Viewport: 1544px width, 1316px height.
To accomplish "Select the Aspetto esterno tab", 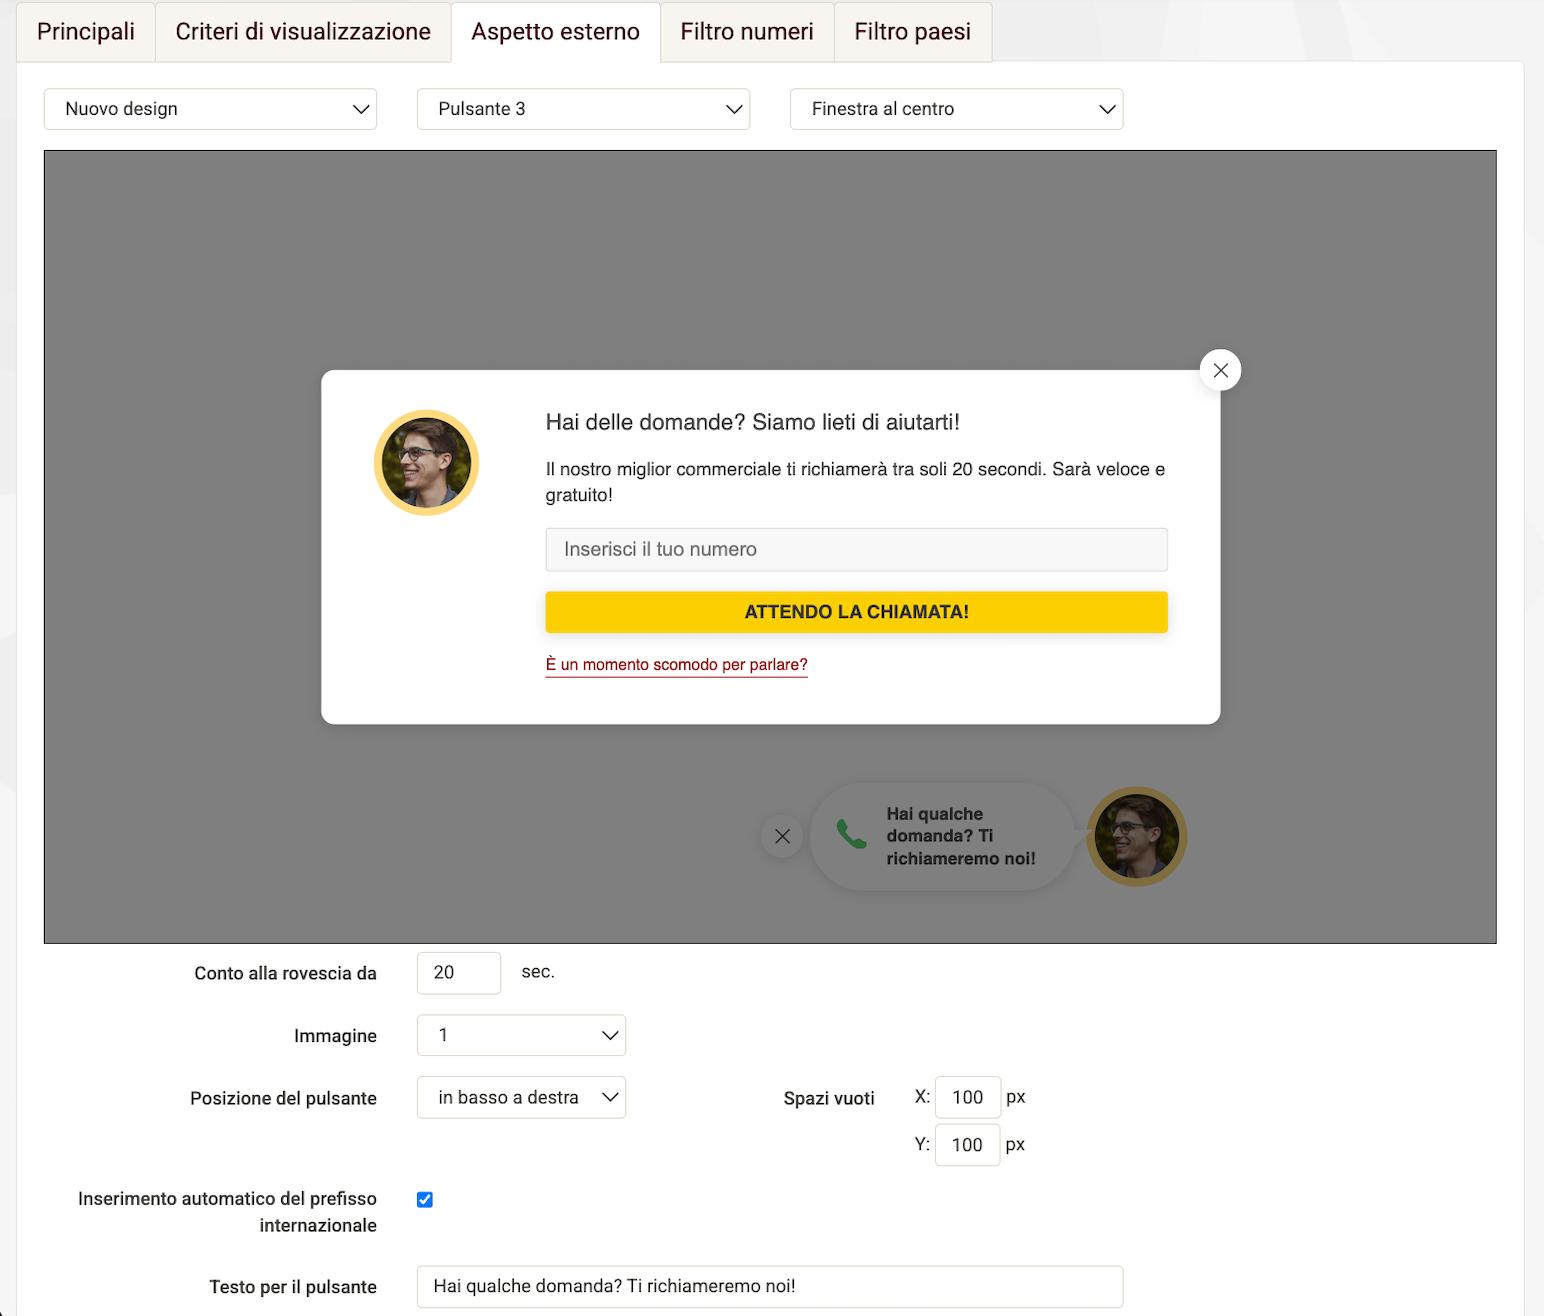I will pos(556,32).
